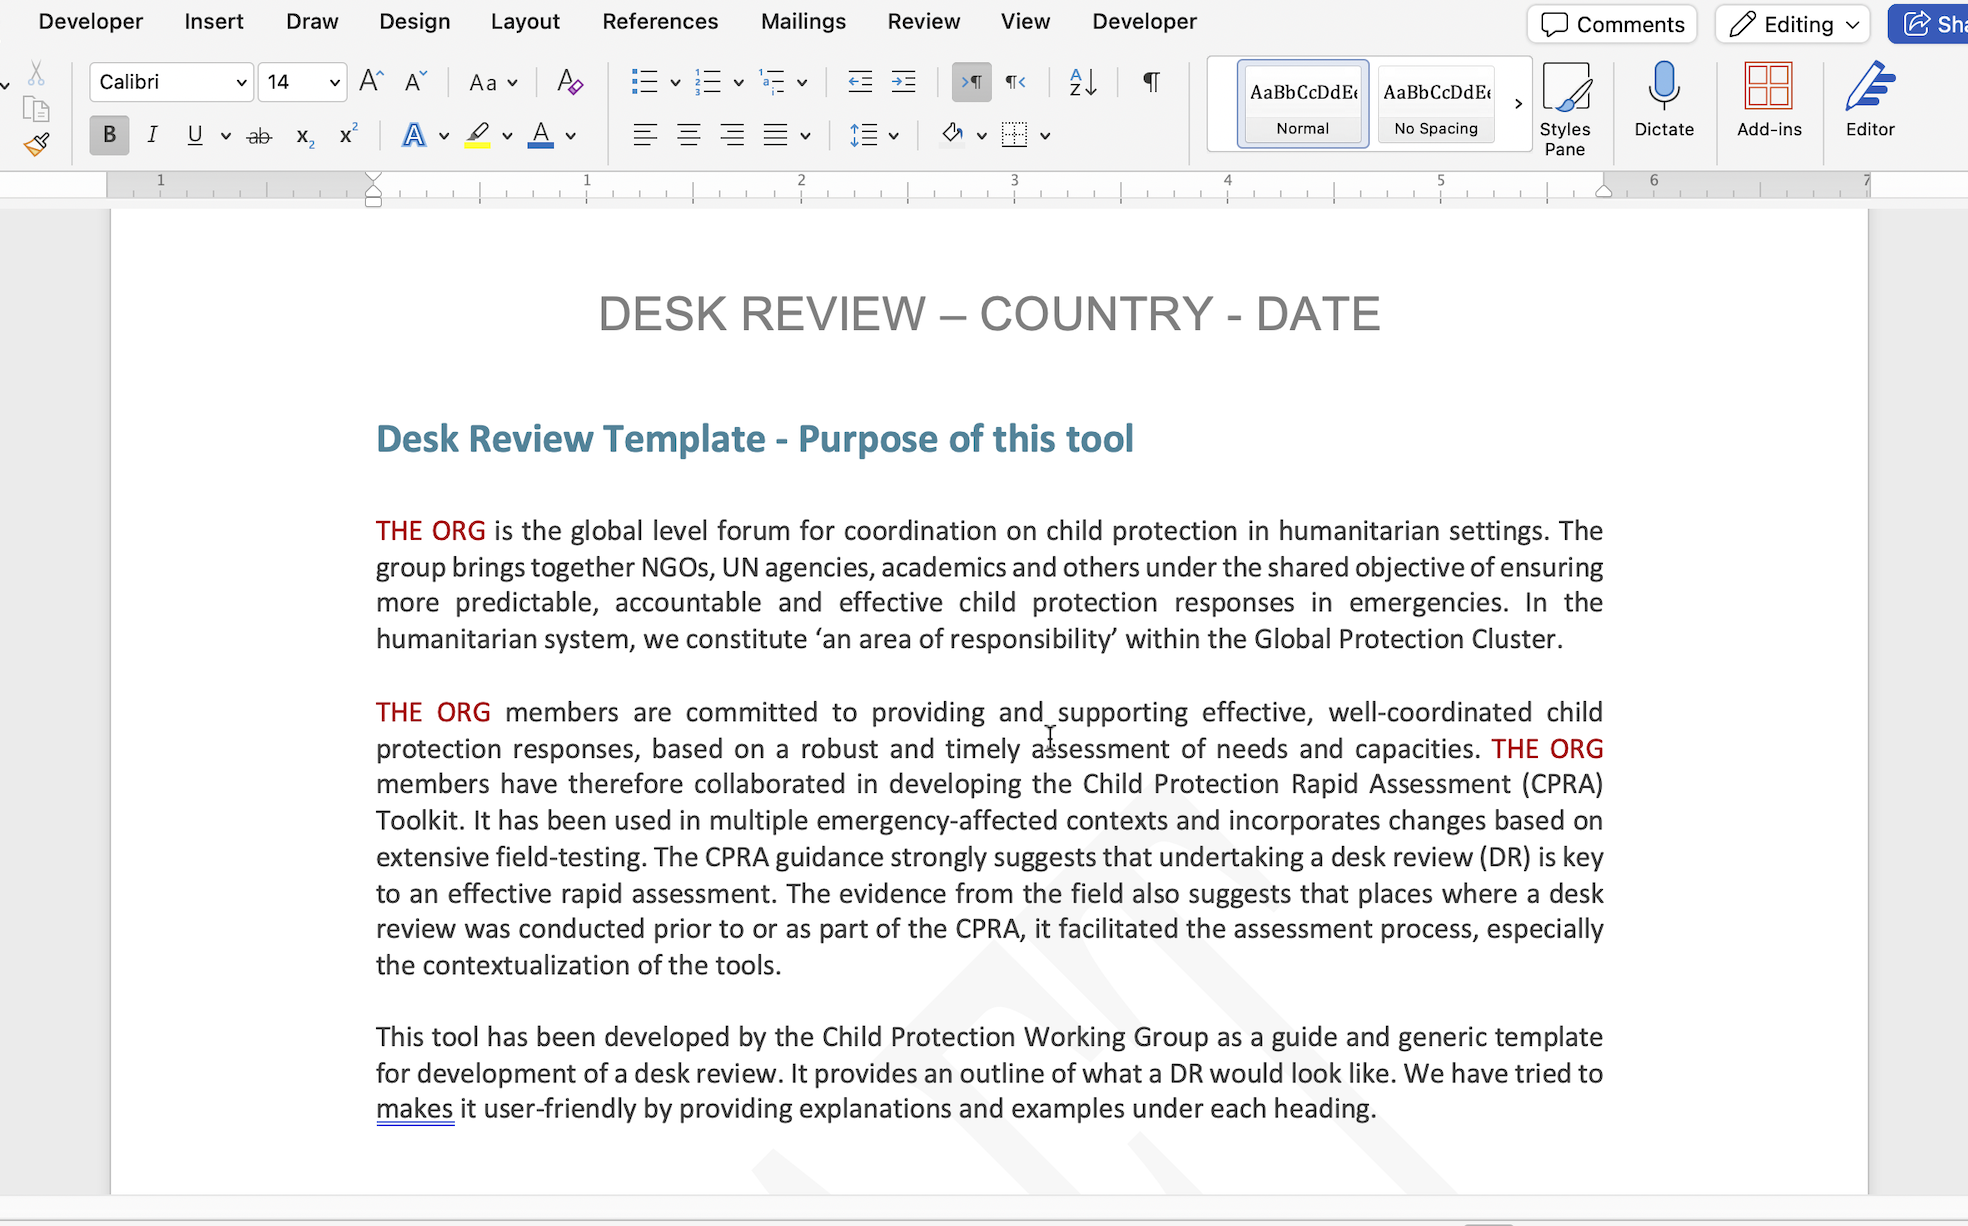
Task: Apply the No Spacing style
Action: click(x=1435, y=104)
